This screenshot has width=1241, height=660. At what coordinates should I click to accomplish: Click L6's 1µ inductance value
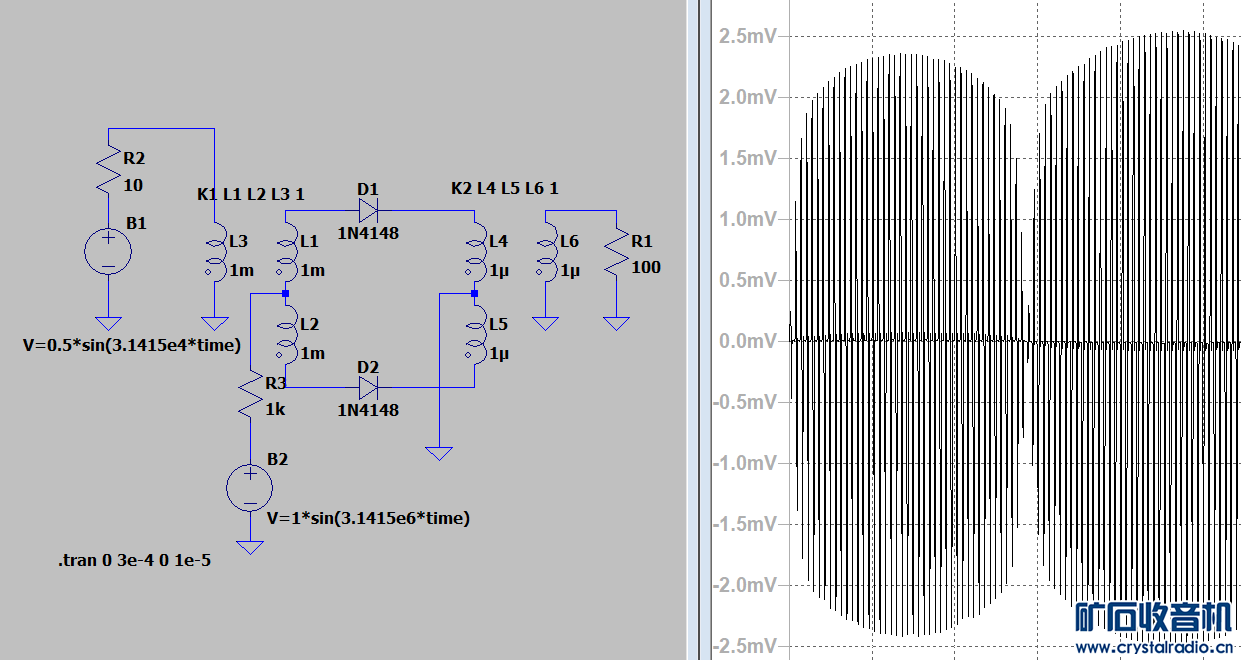point(570,271)
